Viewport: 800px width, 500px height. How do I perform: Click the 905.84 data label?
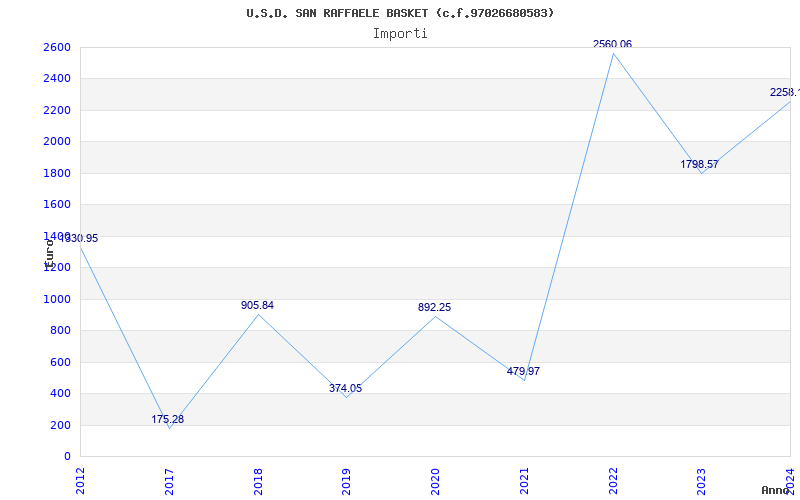click(x=257, y=305)
